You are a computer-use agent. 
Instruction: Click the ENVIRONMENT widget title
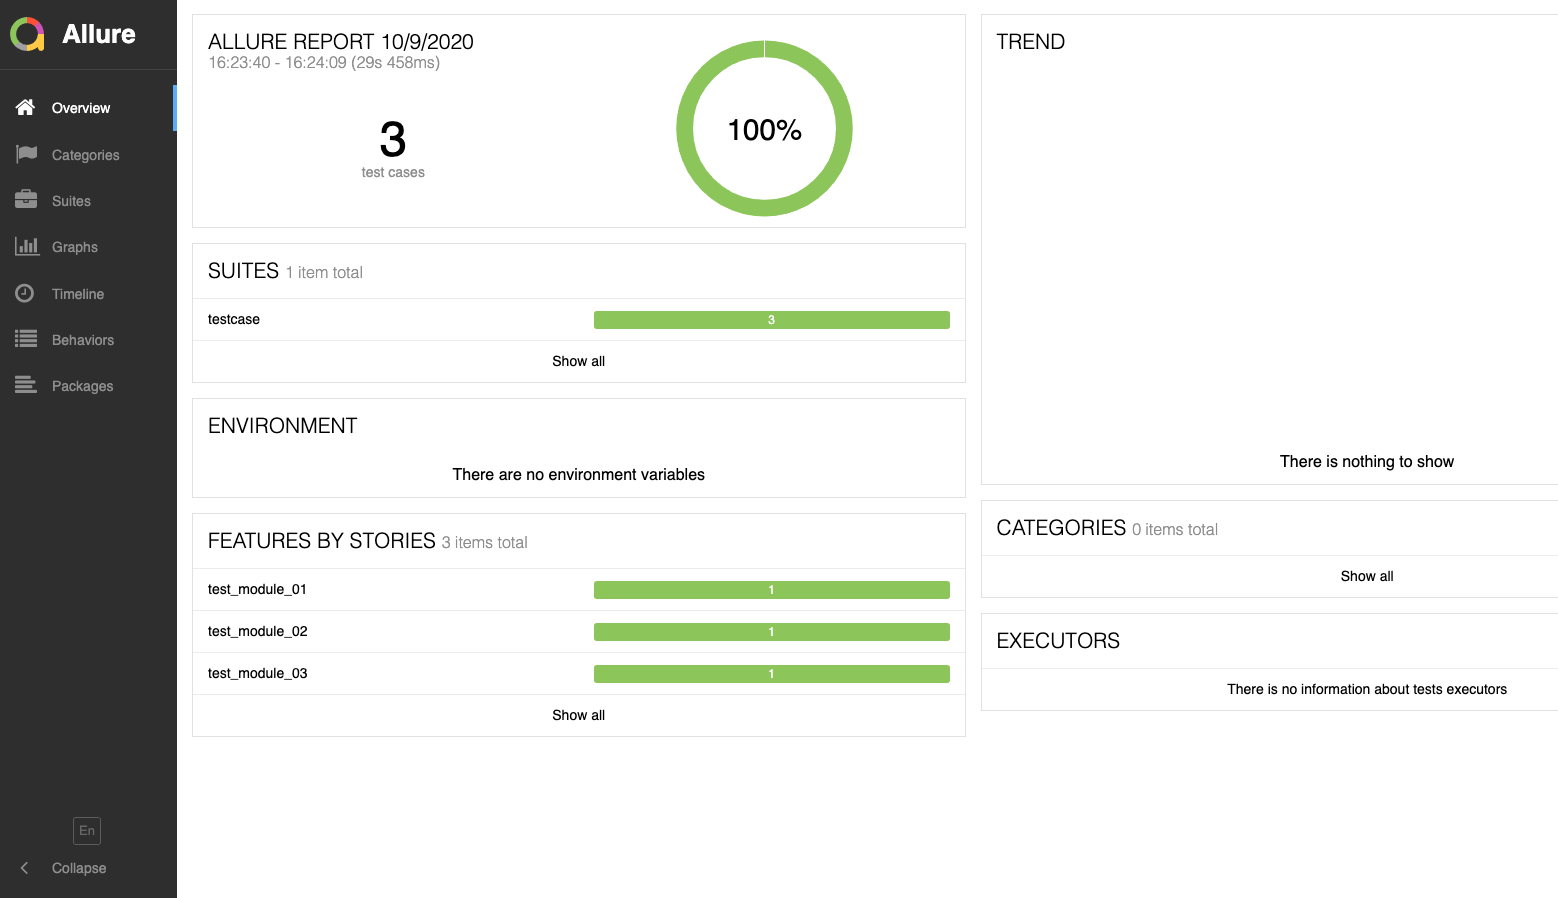tap(283, 426)
